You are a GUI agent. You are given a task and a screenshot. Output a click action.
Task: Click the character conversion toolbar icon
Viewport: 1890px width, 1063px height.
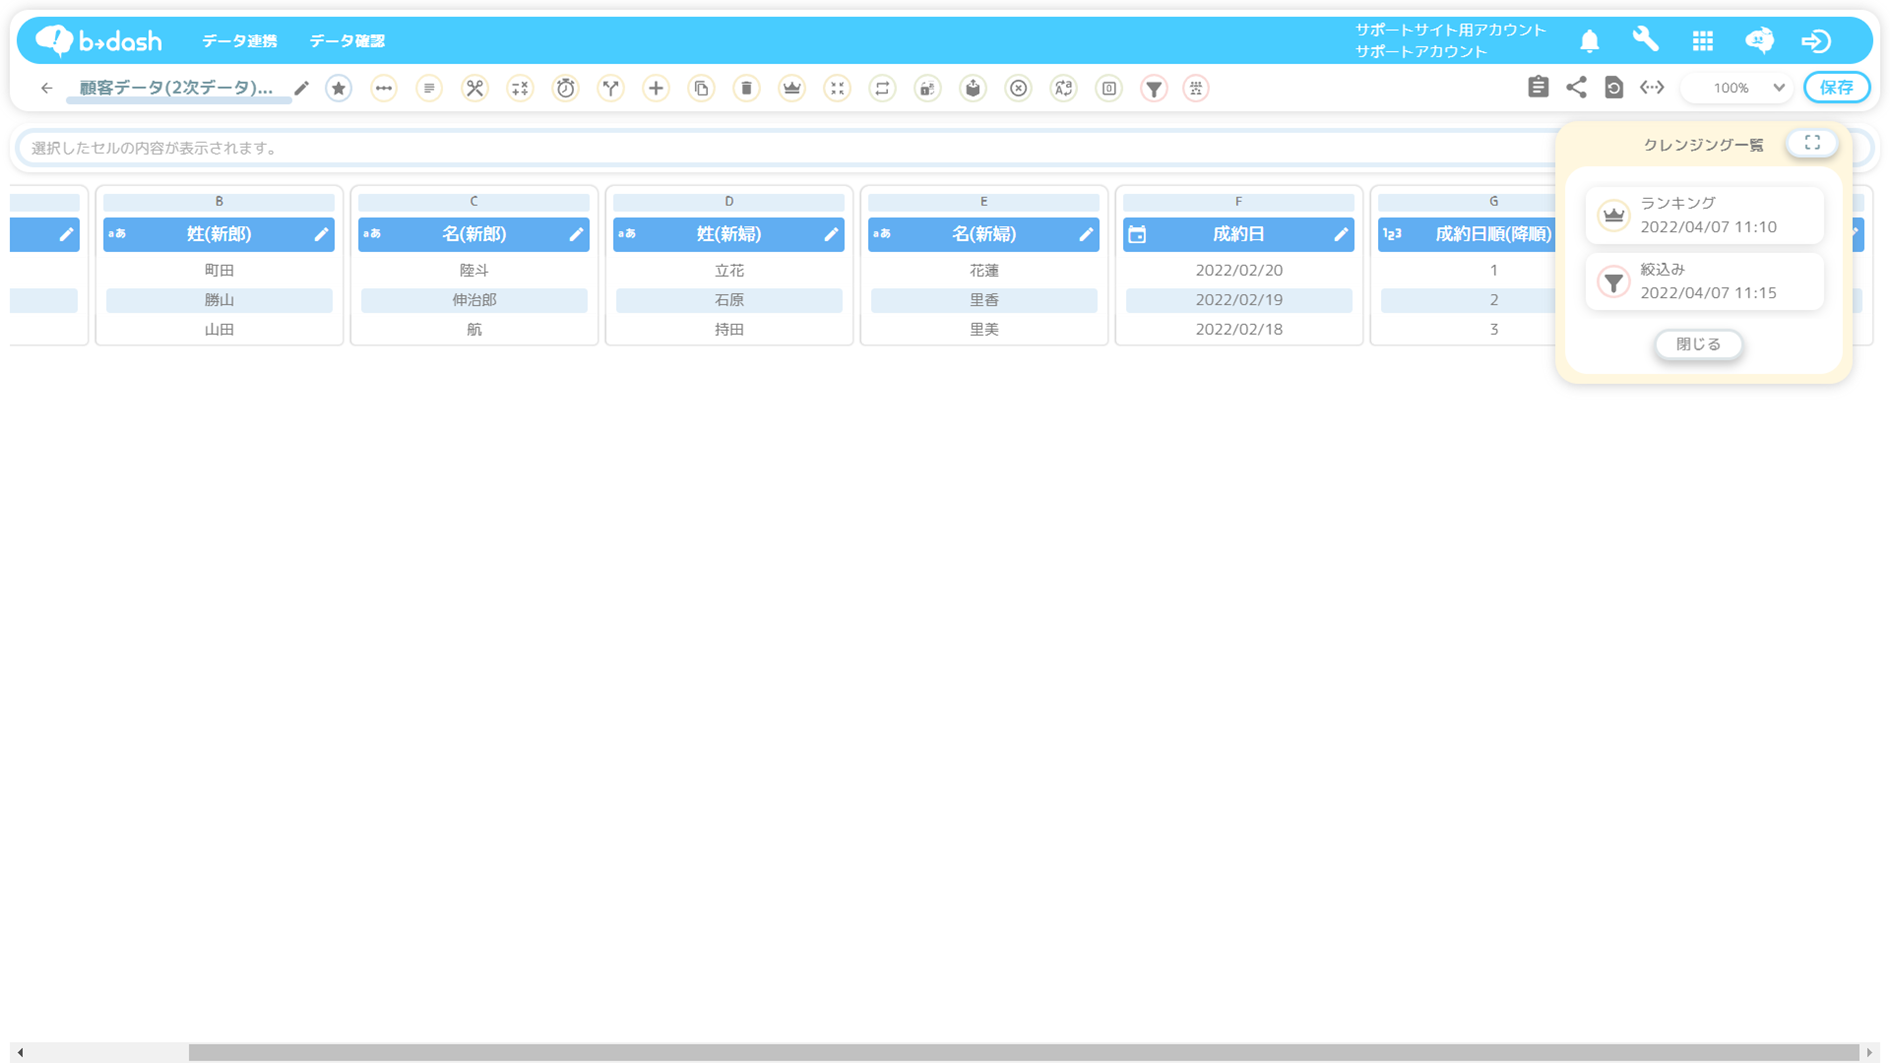1064,88
